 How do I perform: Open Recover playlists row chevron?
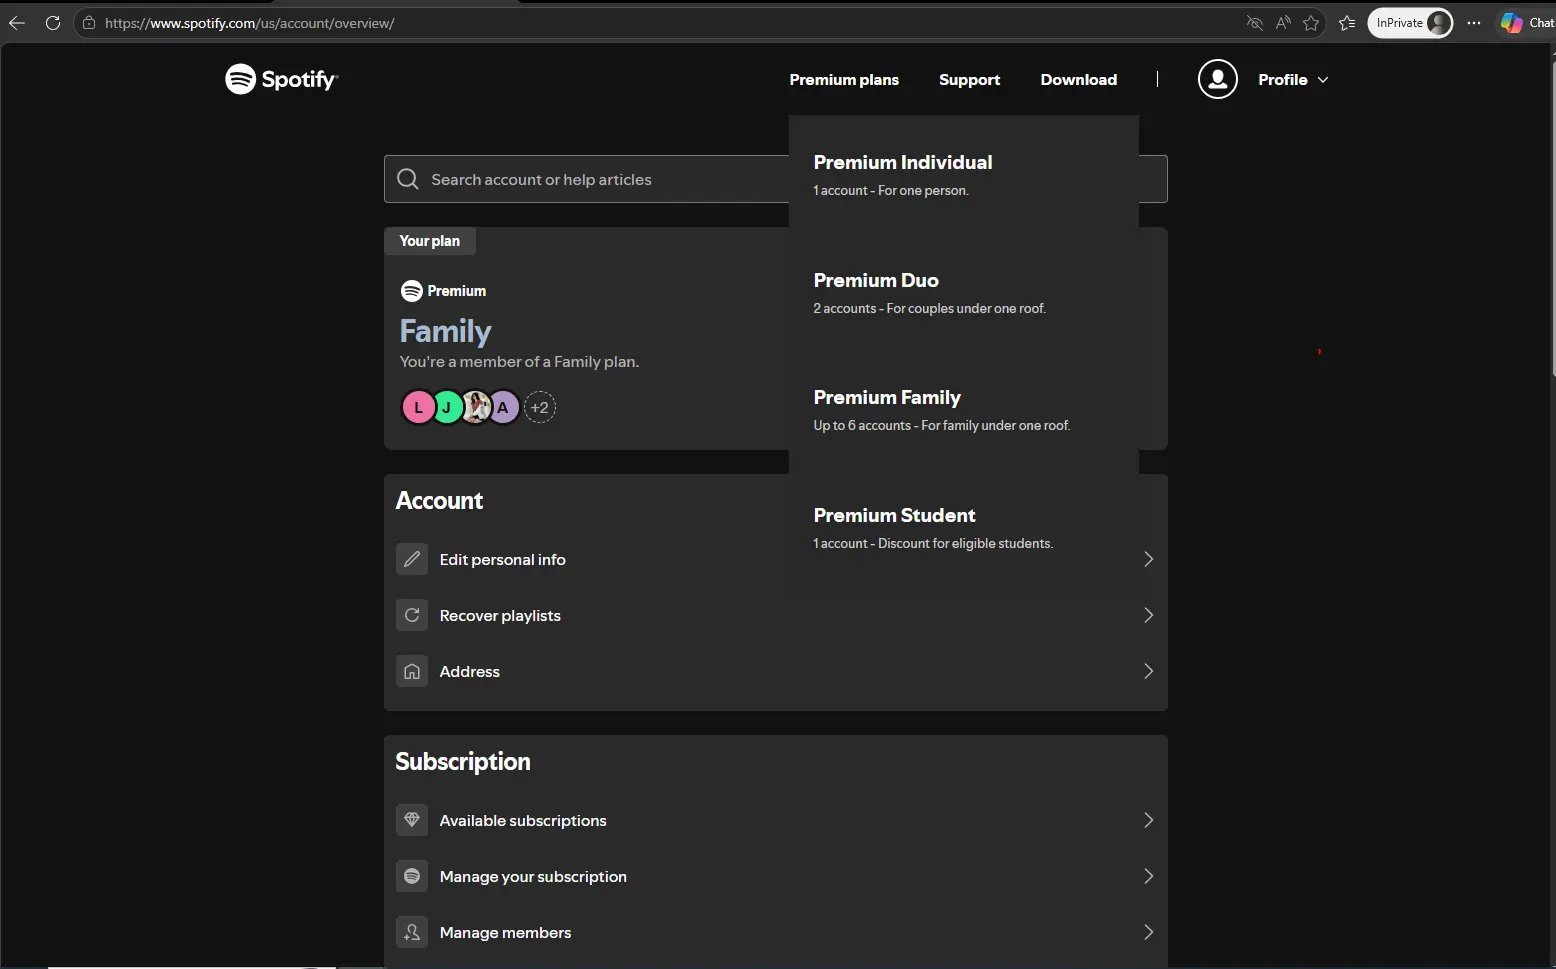click(x=1148, y=615)
